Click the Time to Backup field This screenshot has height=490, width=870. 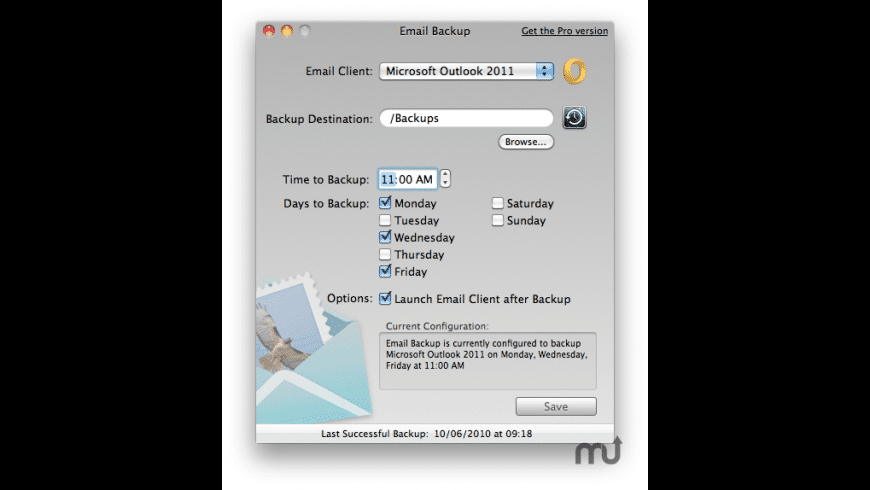click(407, 179)
